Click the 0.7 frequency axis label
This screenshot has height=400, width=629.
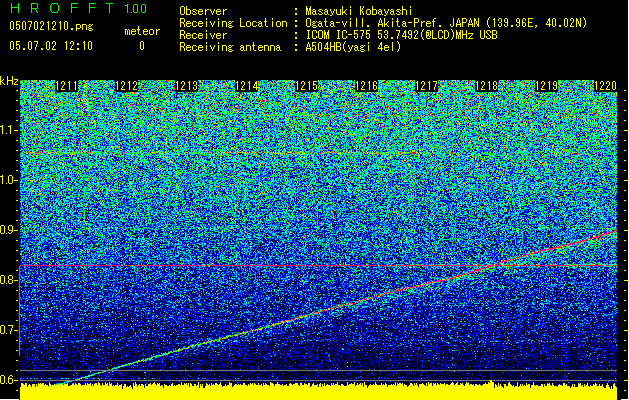[x=9, y=330]
